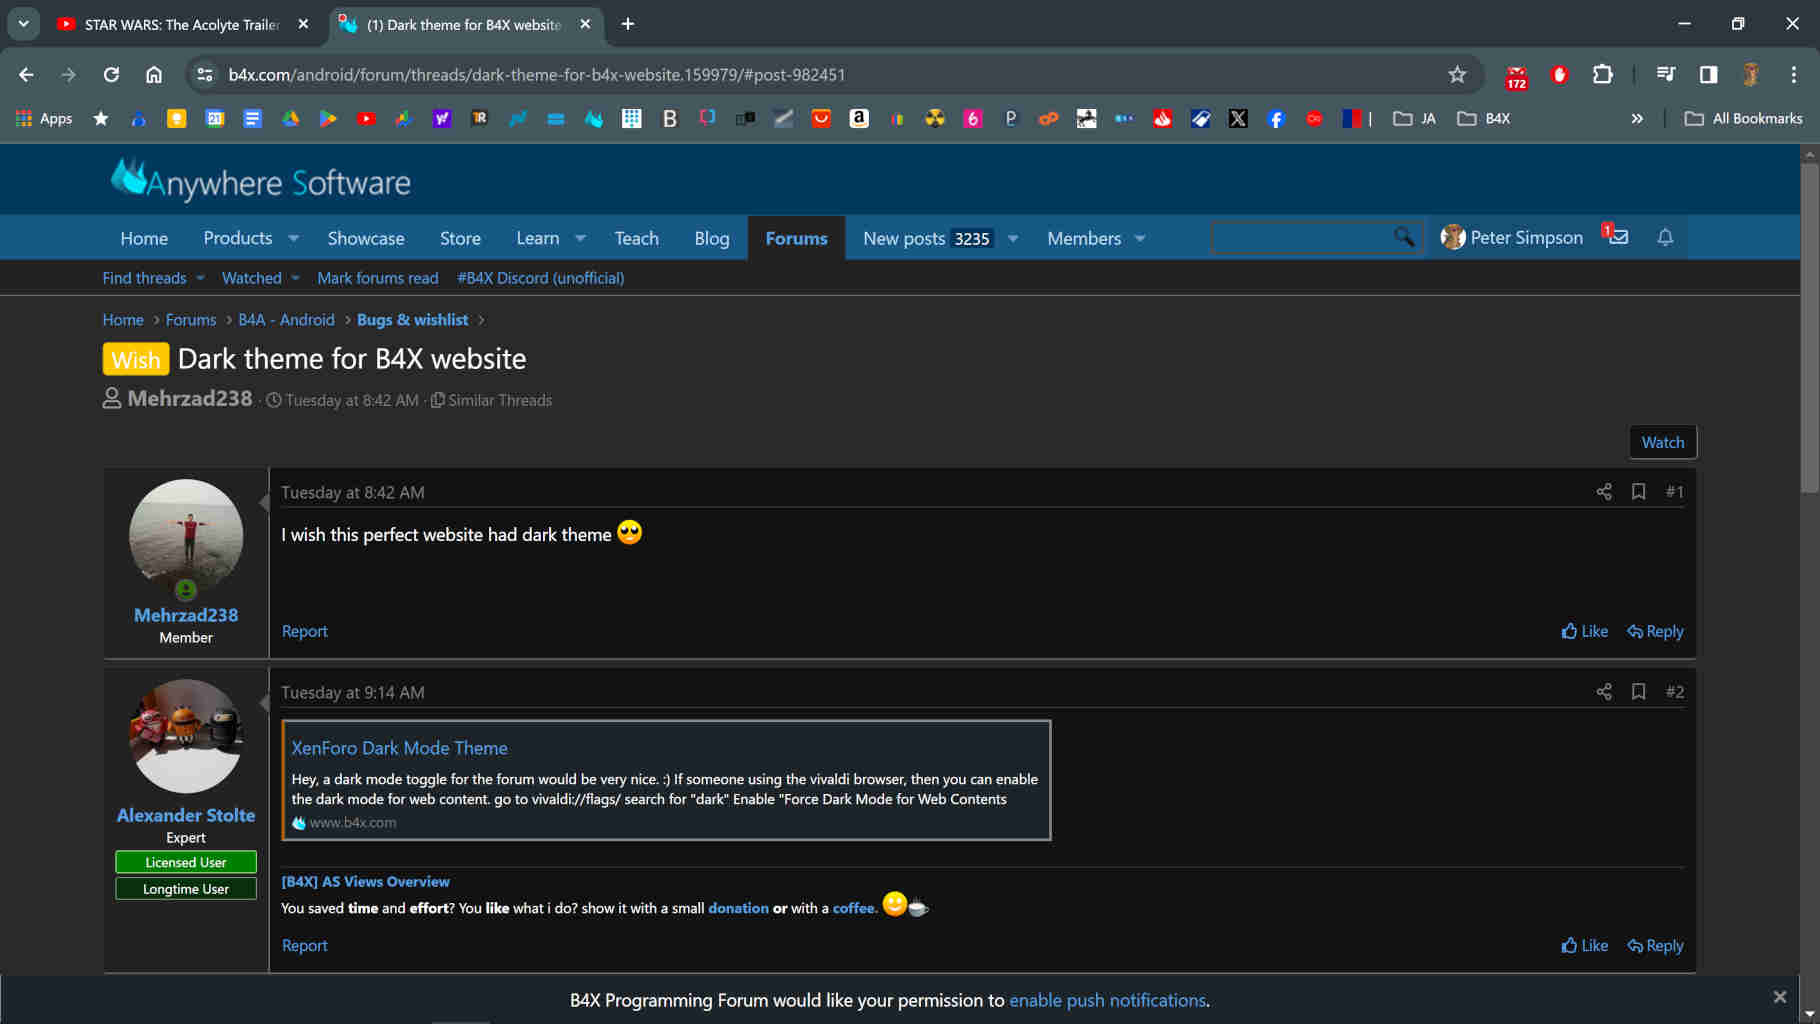The image size is (1820, 1024).
Task: Open the donation link in signature
Action: coord(738,908)
